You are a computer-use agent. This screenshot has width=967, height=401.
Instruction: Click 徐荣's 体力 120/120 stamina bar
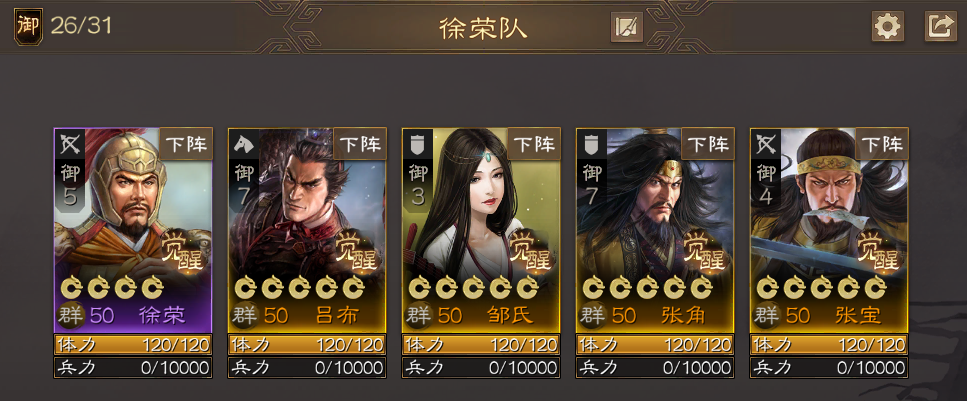click(x=133, y=344)
